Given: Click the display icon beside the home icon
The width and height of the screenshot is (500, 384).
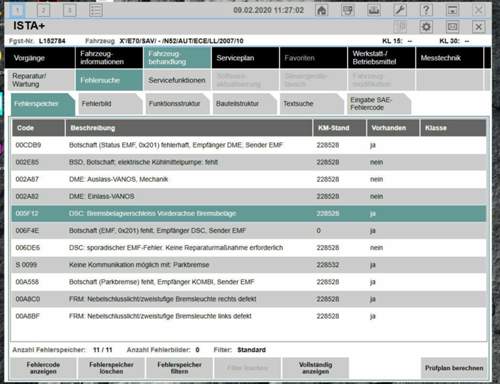Looking at the screenshot, I should click(x=348, y=10).
